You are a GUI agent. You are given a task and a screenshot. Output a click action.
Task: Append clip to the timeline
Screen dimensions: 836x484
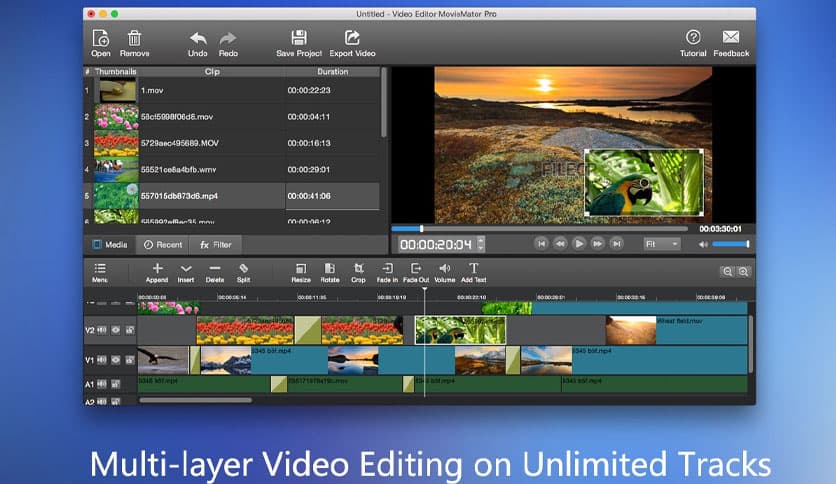click(x=157, y=272)
